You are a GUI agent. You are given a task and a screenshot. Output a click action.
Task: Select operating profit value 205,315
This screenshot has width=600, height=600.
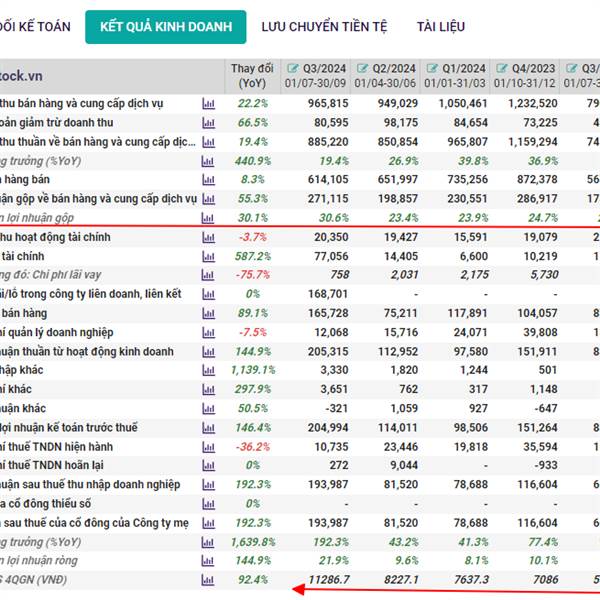tap(328, 352)
